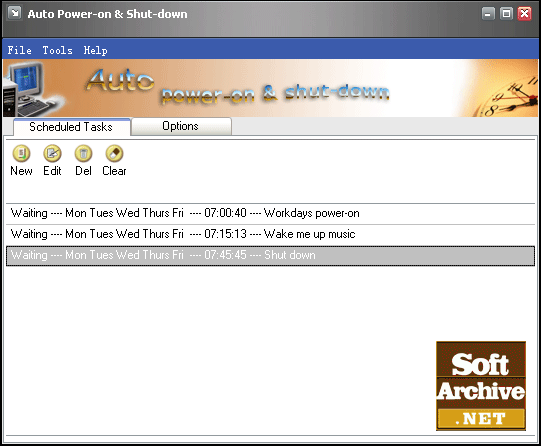Minimize the Auto Power-on window
Screen dimensions: 541x446
(x=488, y=14)
